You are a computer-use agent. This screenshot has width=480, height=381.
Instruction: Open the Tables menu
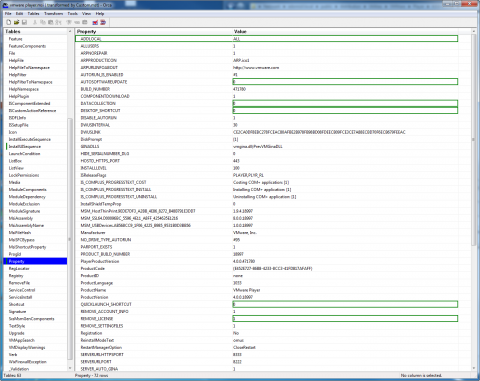coord(33,14)
